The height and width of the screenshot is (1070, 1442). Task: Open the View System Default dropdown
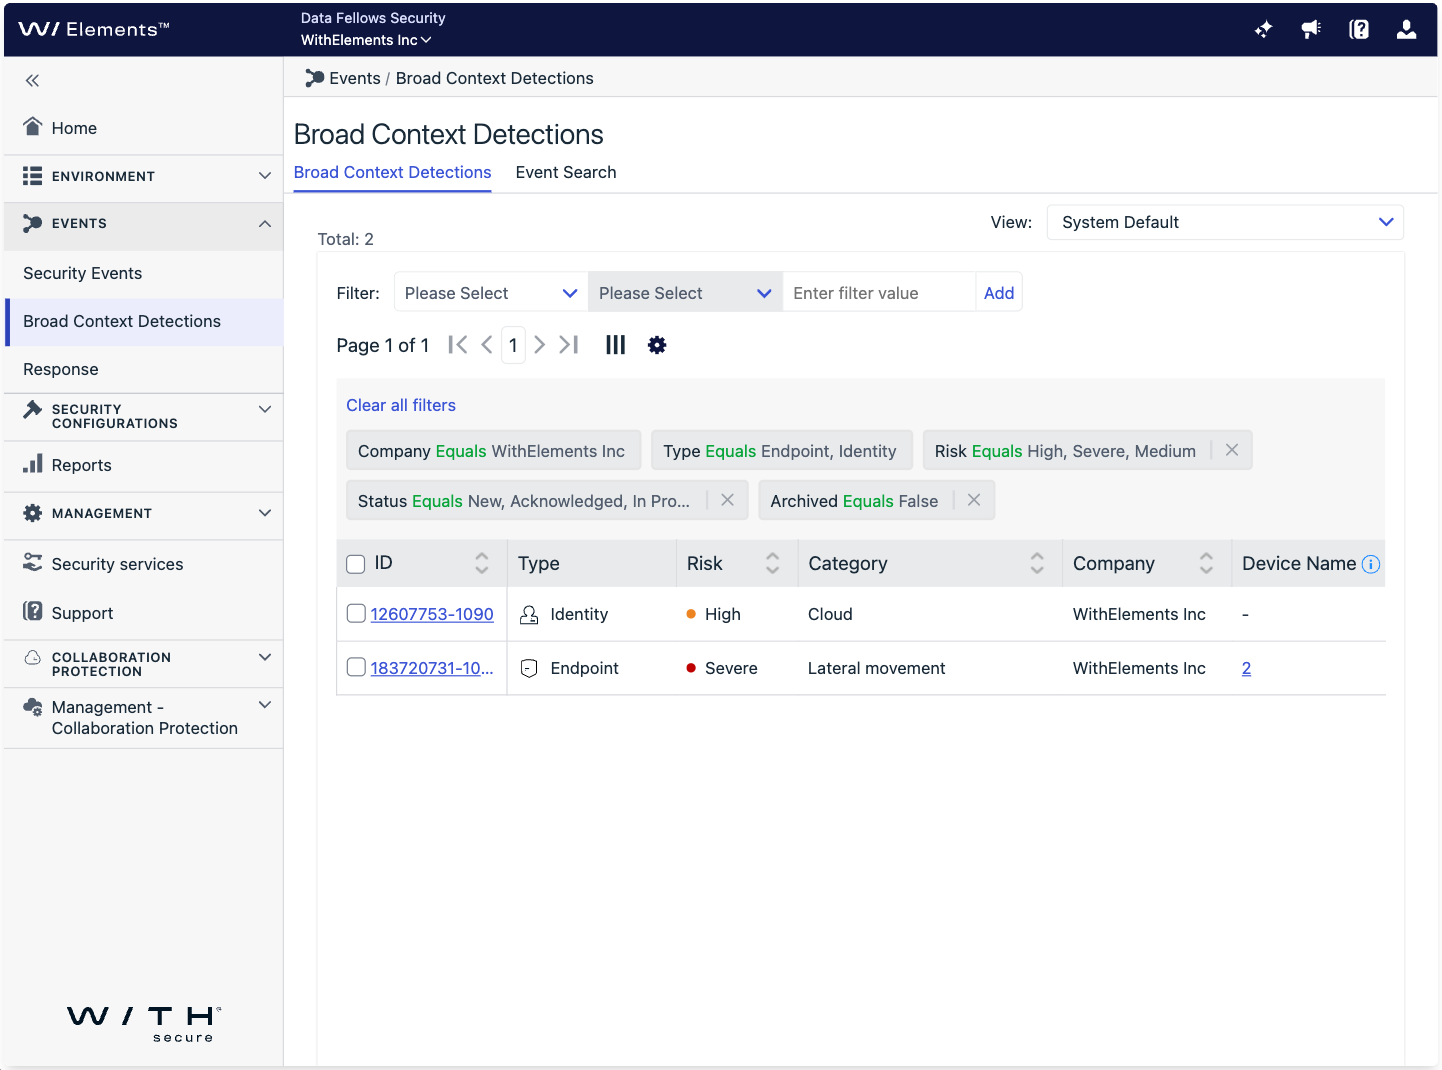click(1225, 222)
